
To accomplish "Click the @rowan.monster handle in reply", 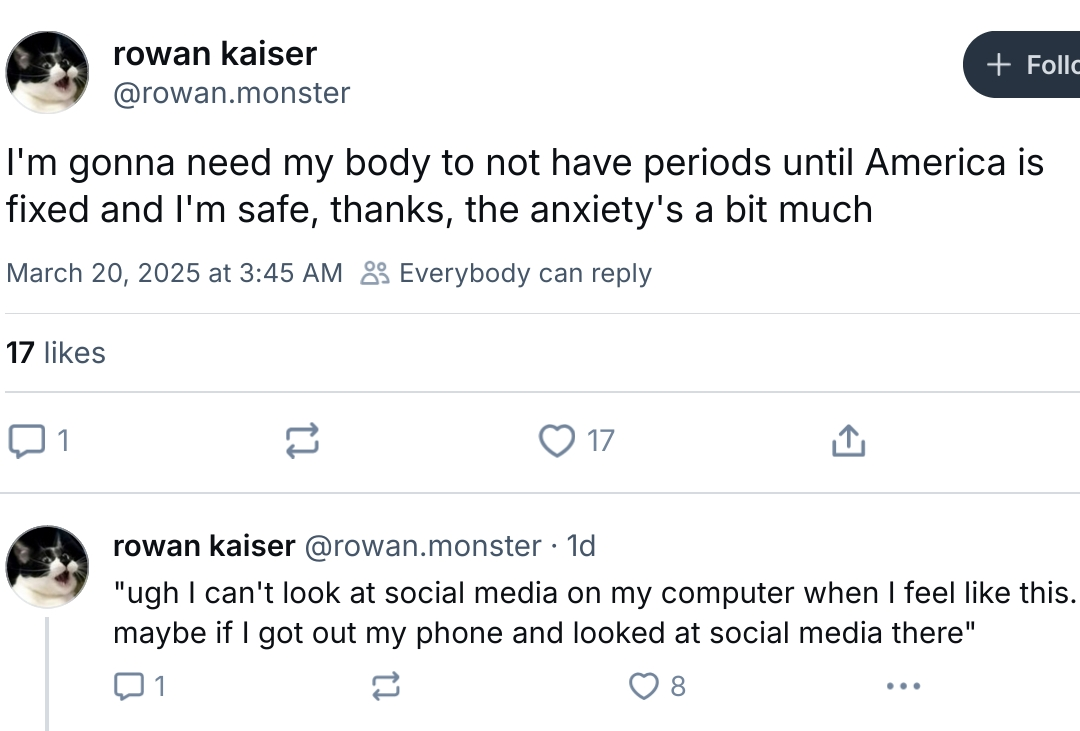I will point(422,546).
